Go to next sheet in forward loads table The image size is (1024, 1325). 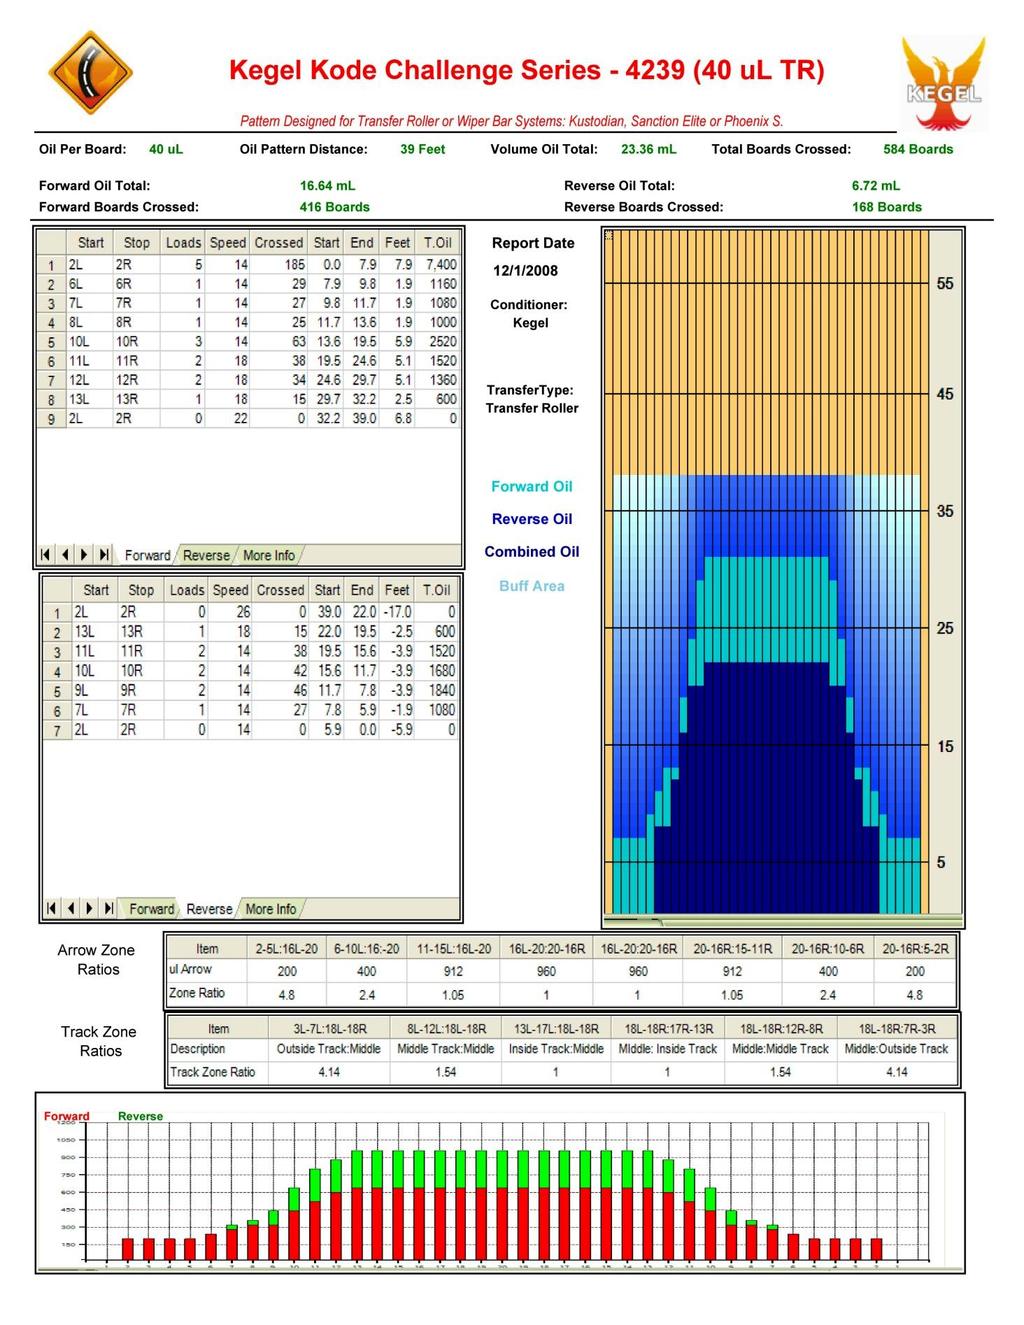[84, 555]
